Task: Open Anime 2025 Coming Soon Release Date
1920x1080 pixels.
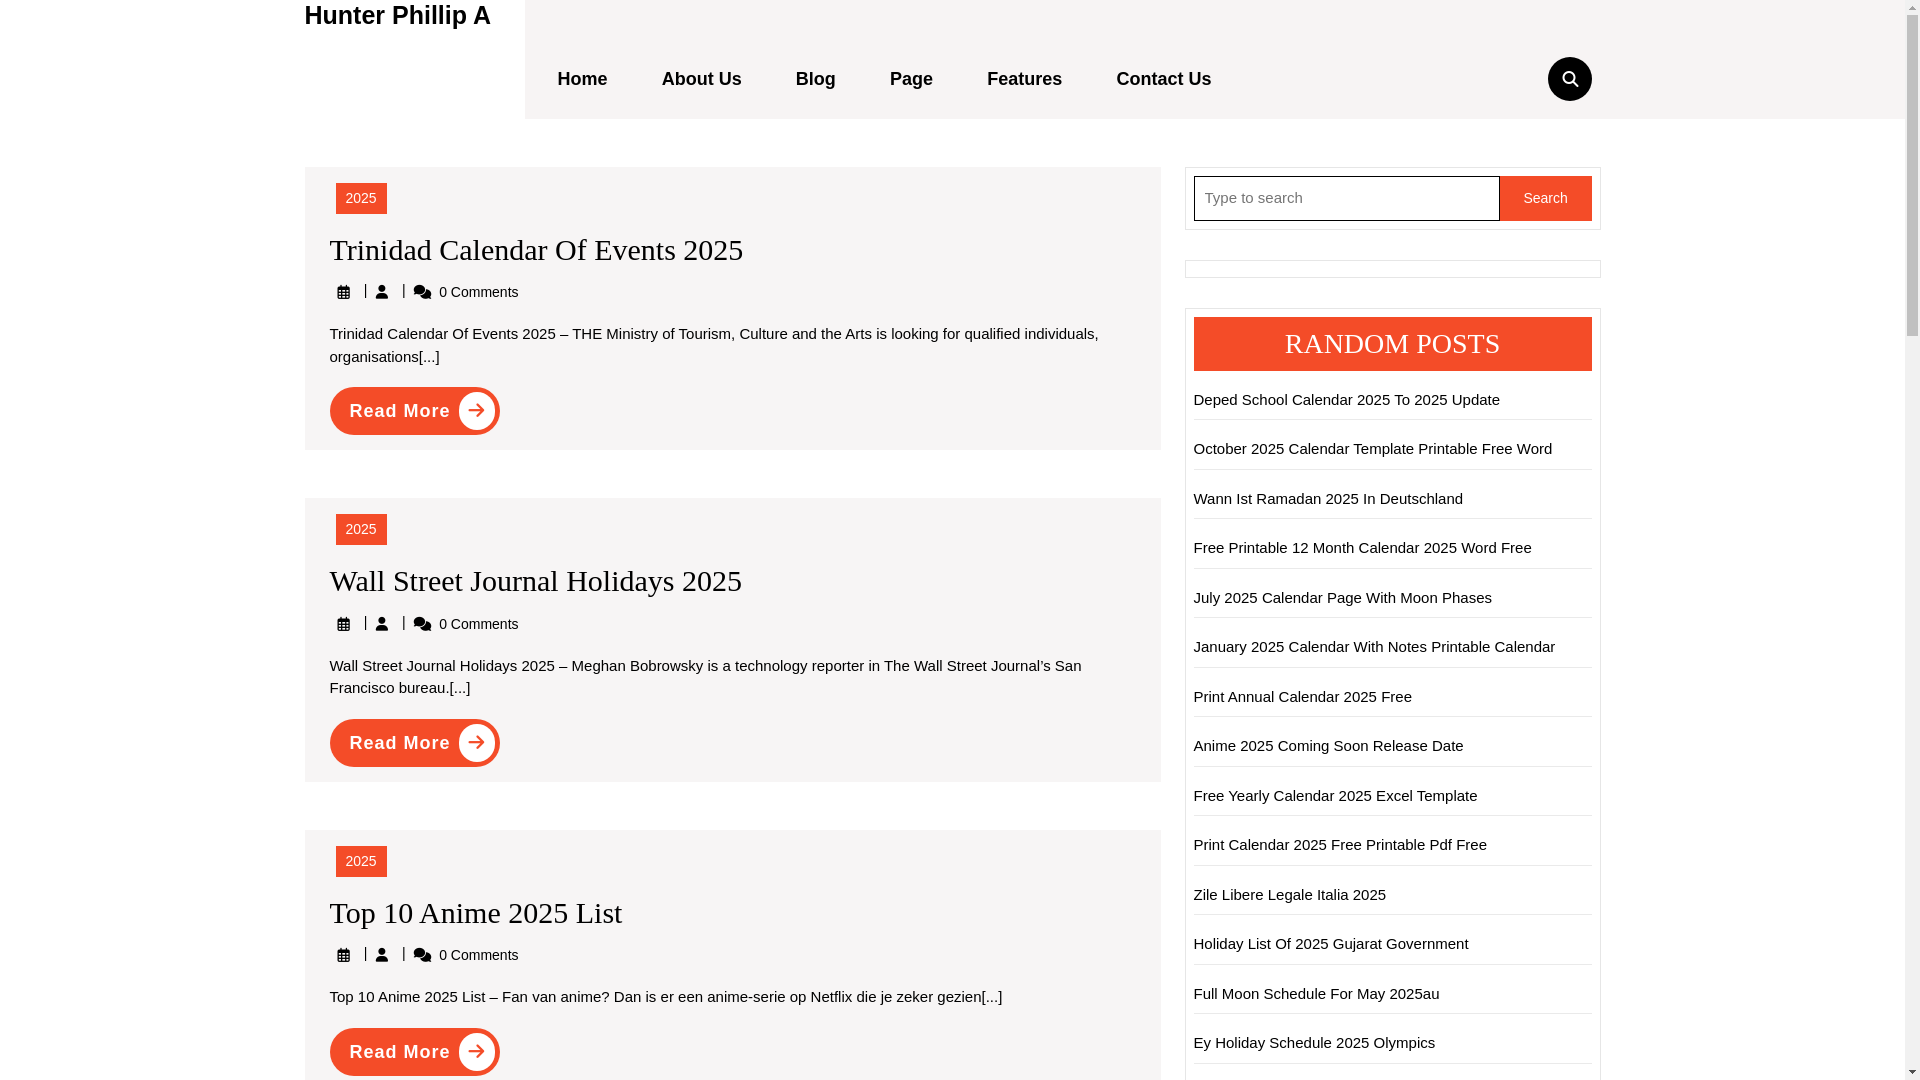Action: click(x=1328, y=746)
